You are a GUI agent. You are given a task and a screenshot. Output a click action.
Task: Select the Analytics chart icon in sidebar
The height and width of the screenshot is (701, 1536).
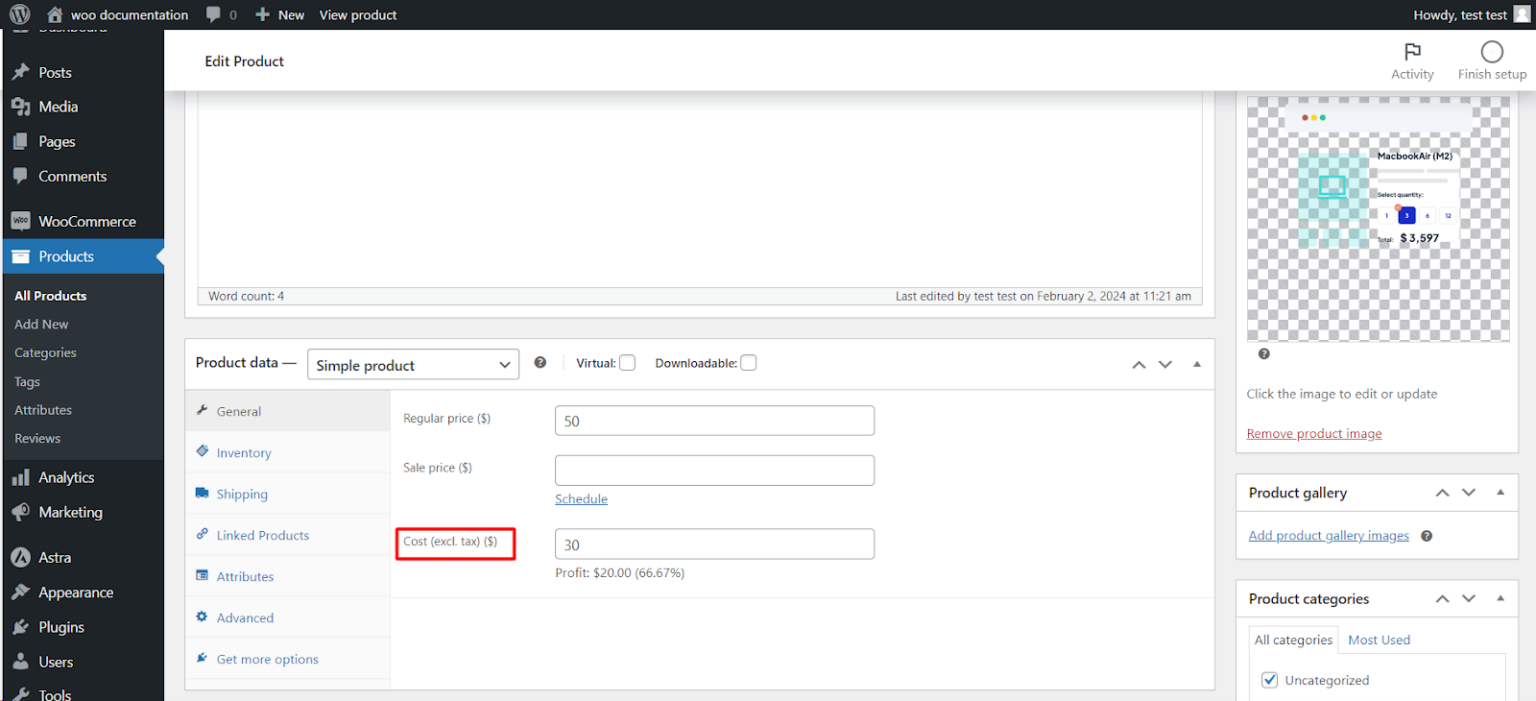point(20,477)
